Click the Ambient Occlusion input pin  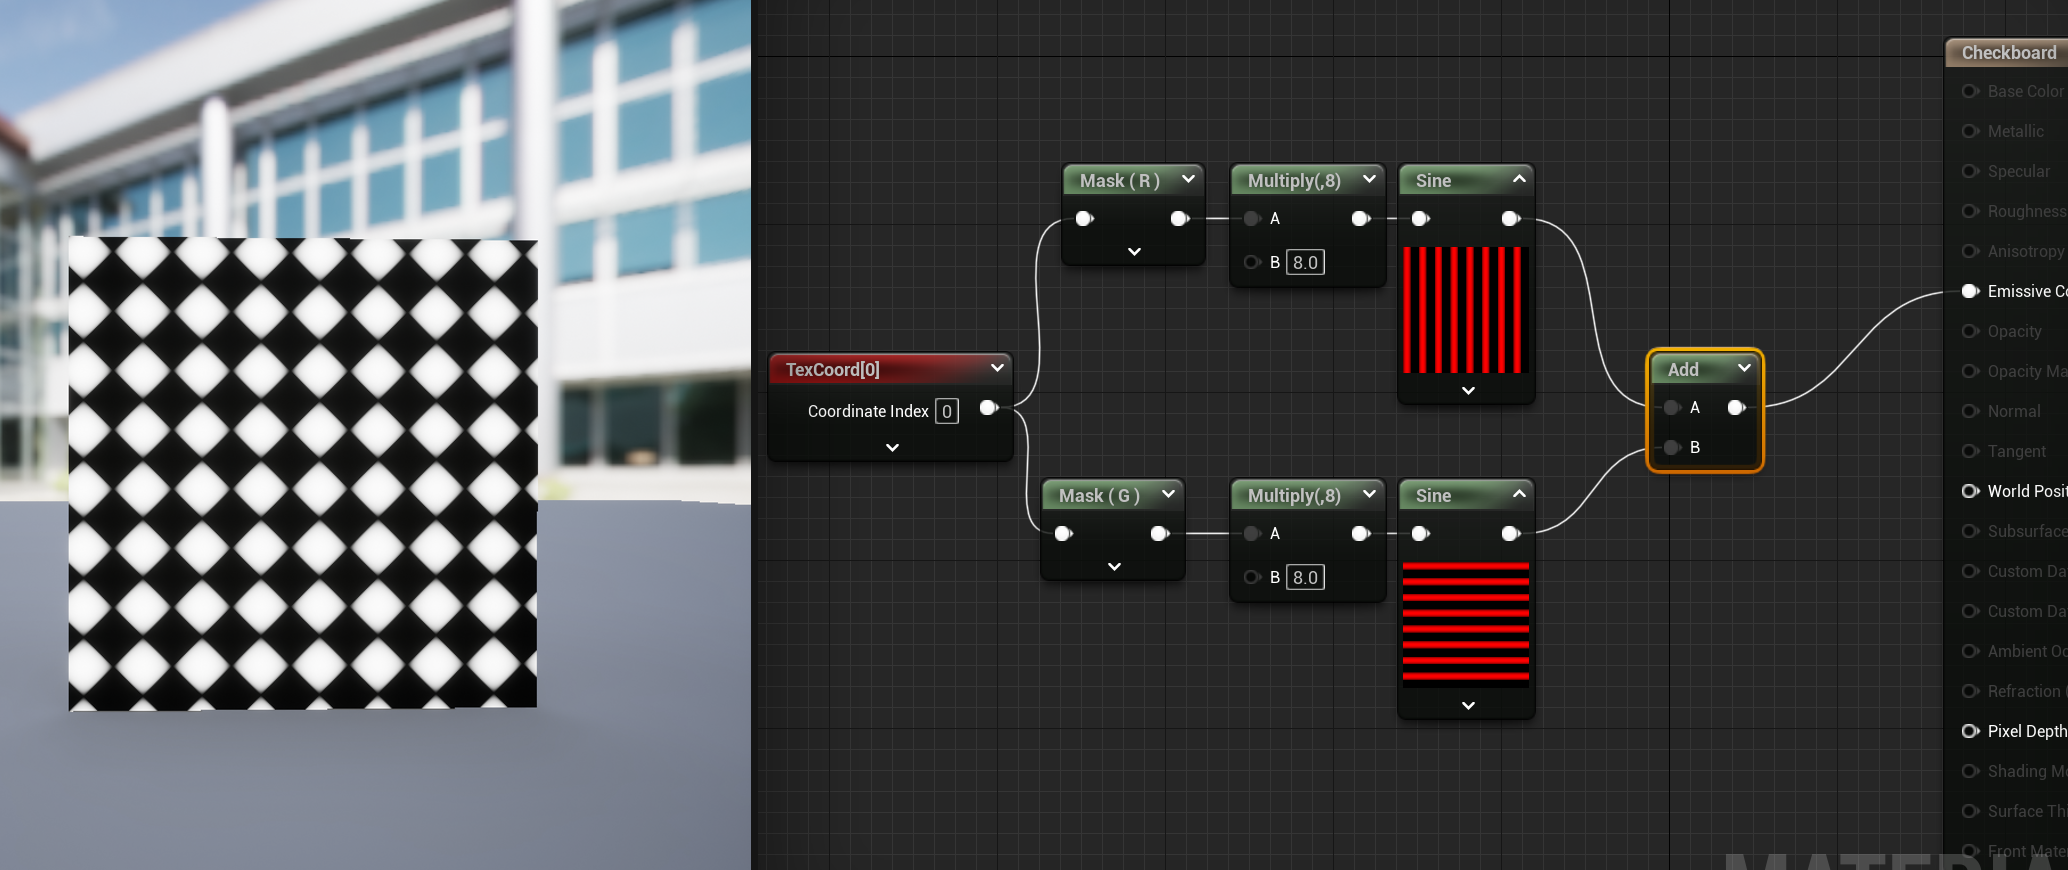coord(1971,651)
